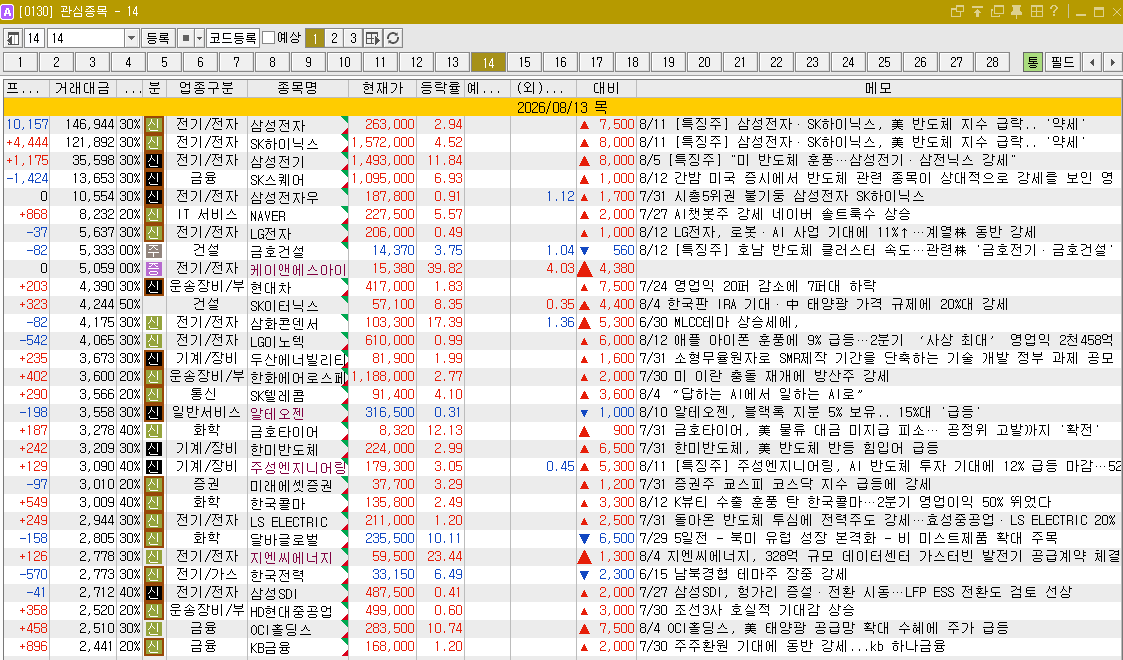
Task: Select view page 3 toggle
Action: pos(353,38)
